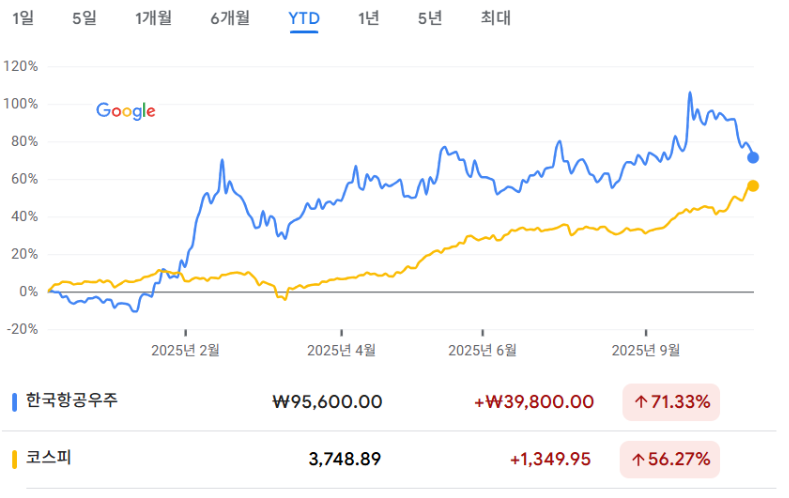
Task: Switch to the 5일 chart range
Action: point(84,18)
